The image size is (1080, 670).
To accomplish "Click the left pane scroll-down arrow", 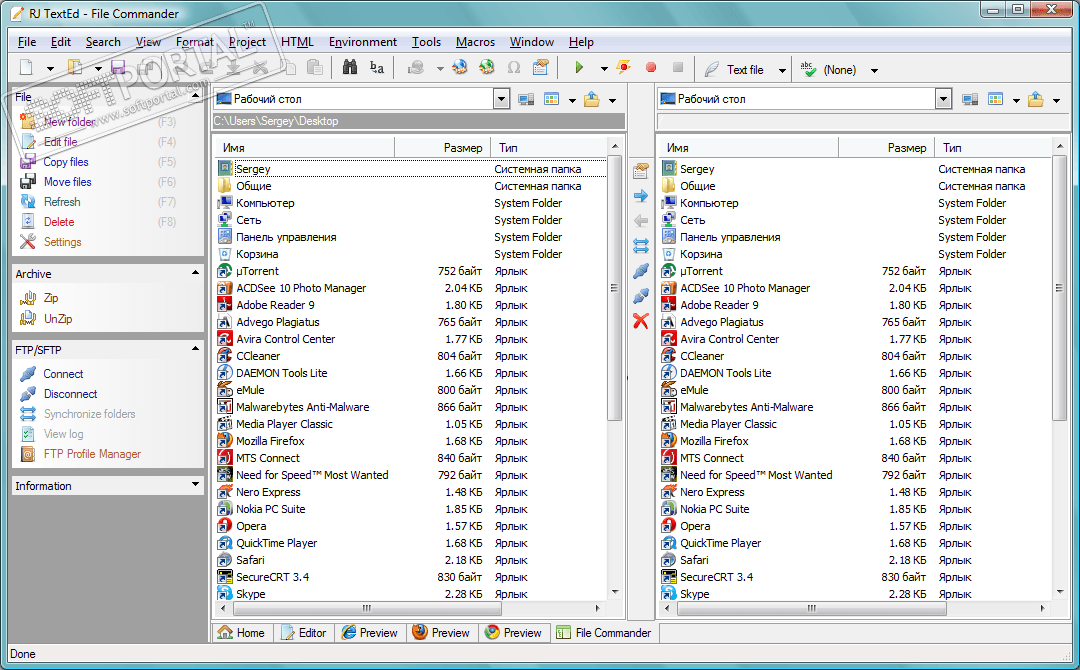I will [x=615, y=592].
